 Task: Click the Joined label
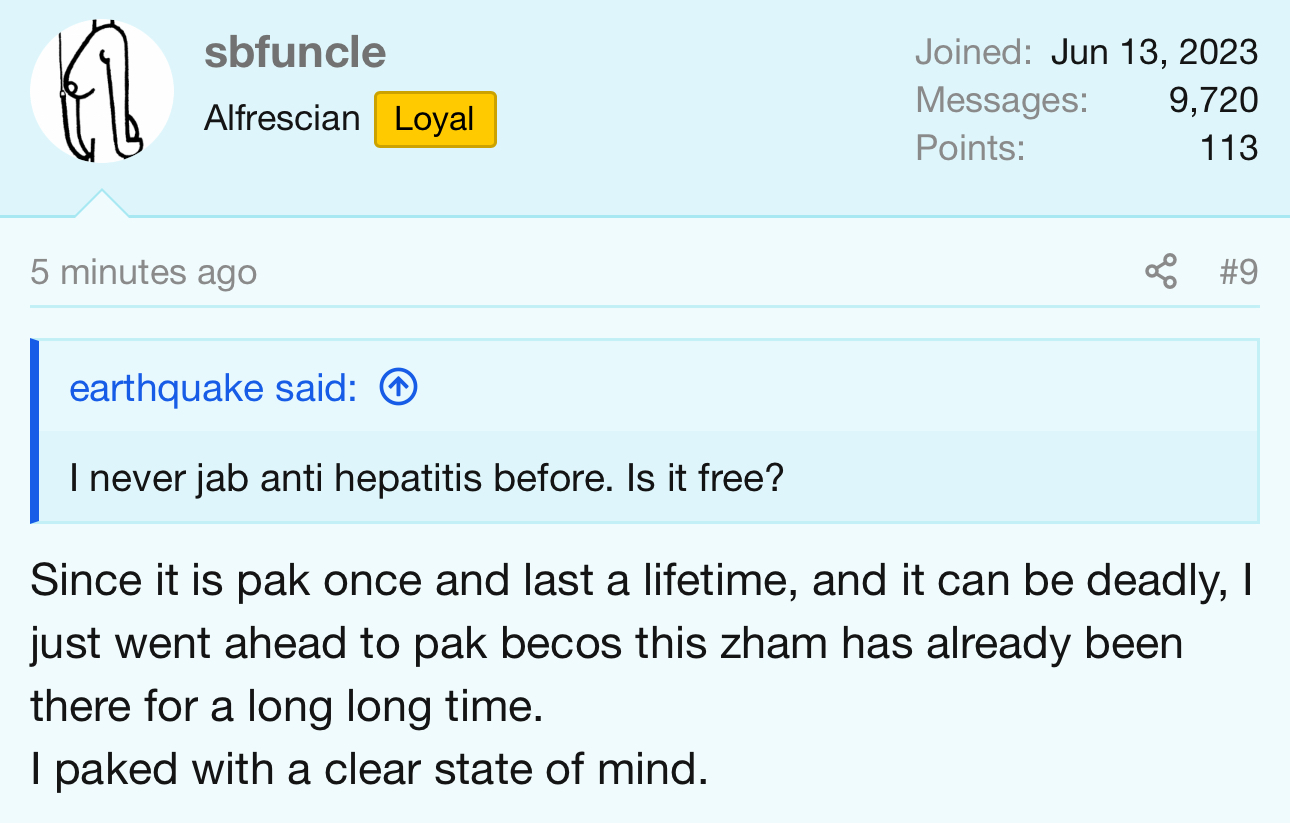point(972,52)
